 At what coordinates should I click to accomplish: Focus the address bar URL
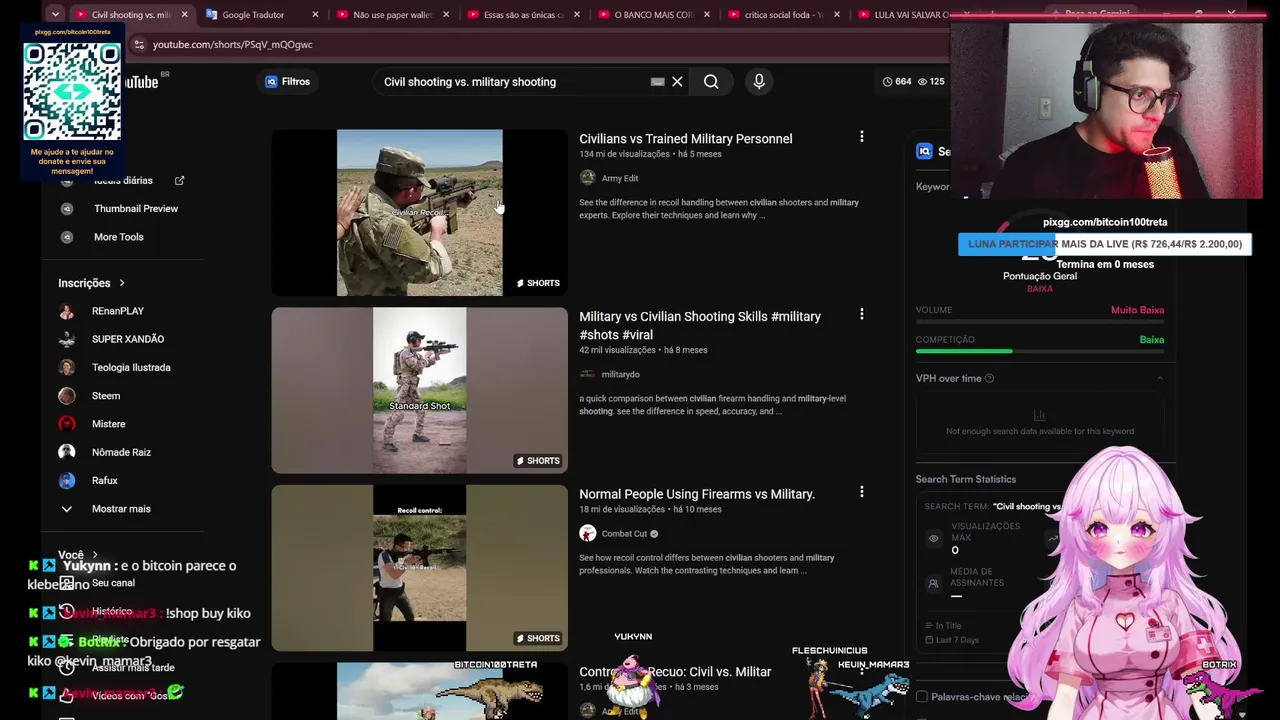click(x=232, y=45)
